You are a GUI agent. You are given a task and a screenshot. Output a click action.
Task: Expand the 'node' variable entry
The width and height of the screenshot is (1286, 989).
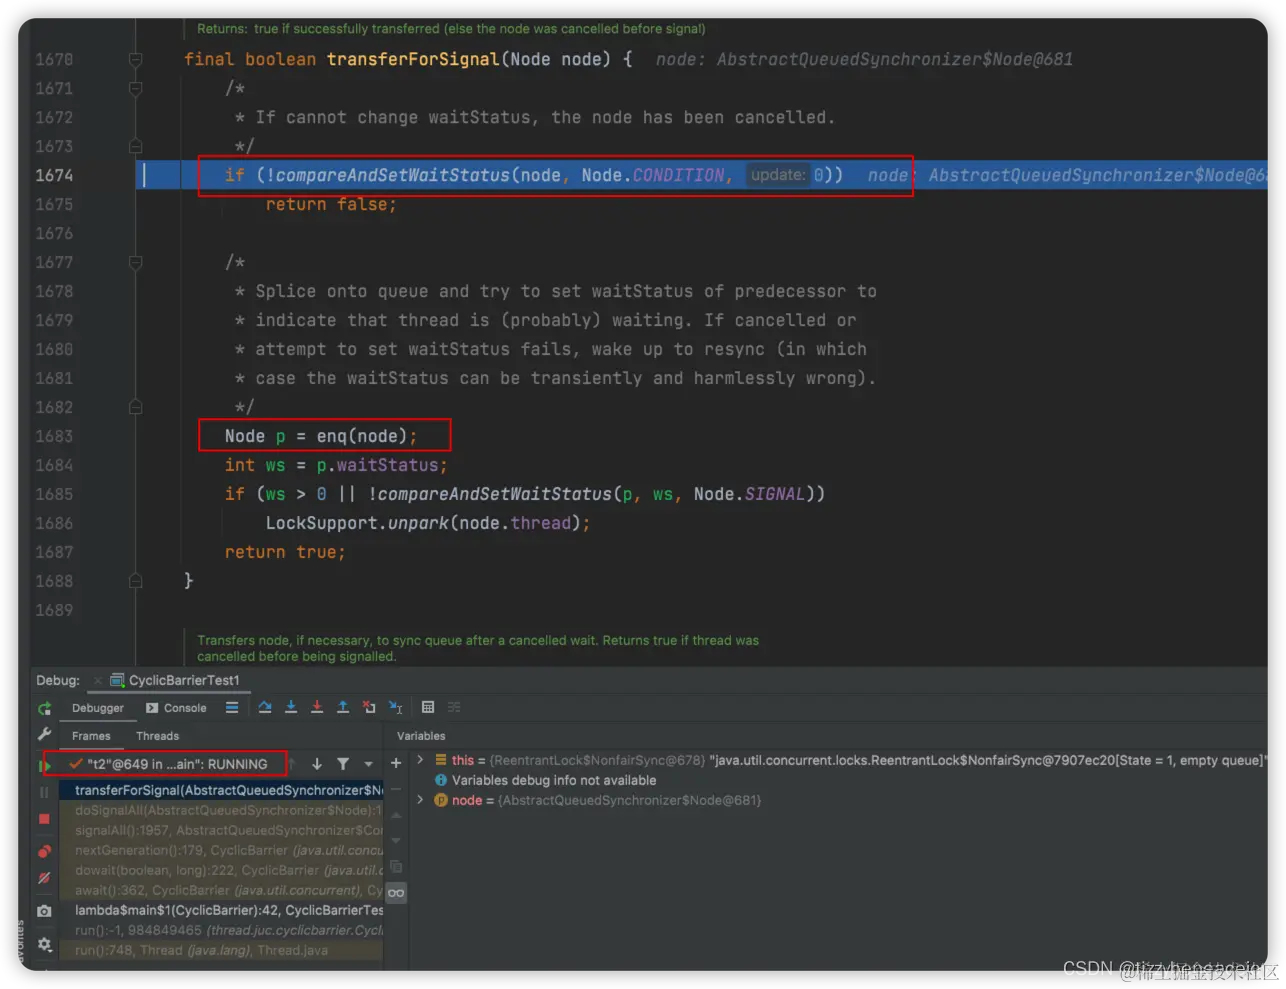[x=420, y=800]
